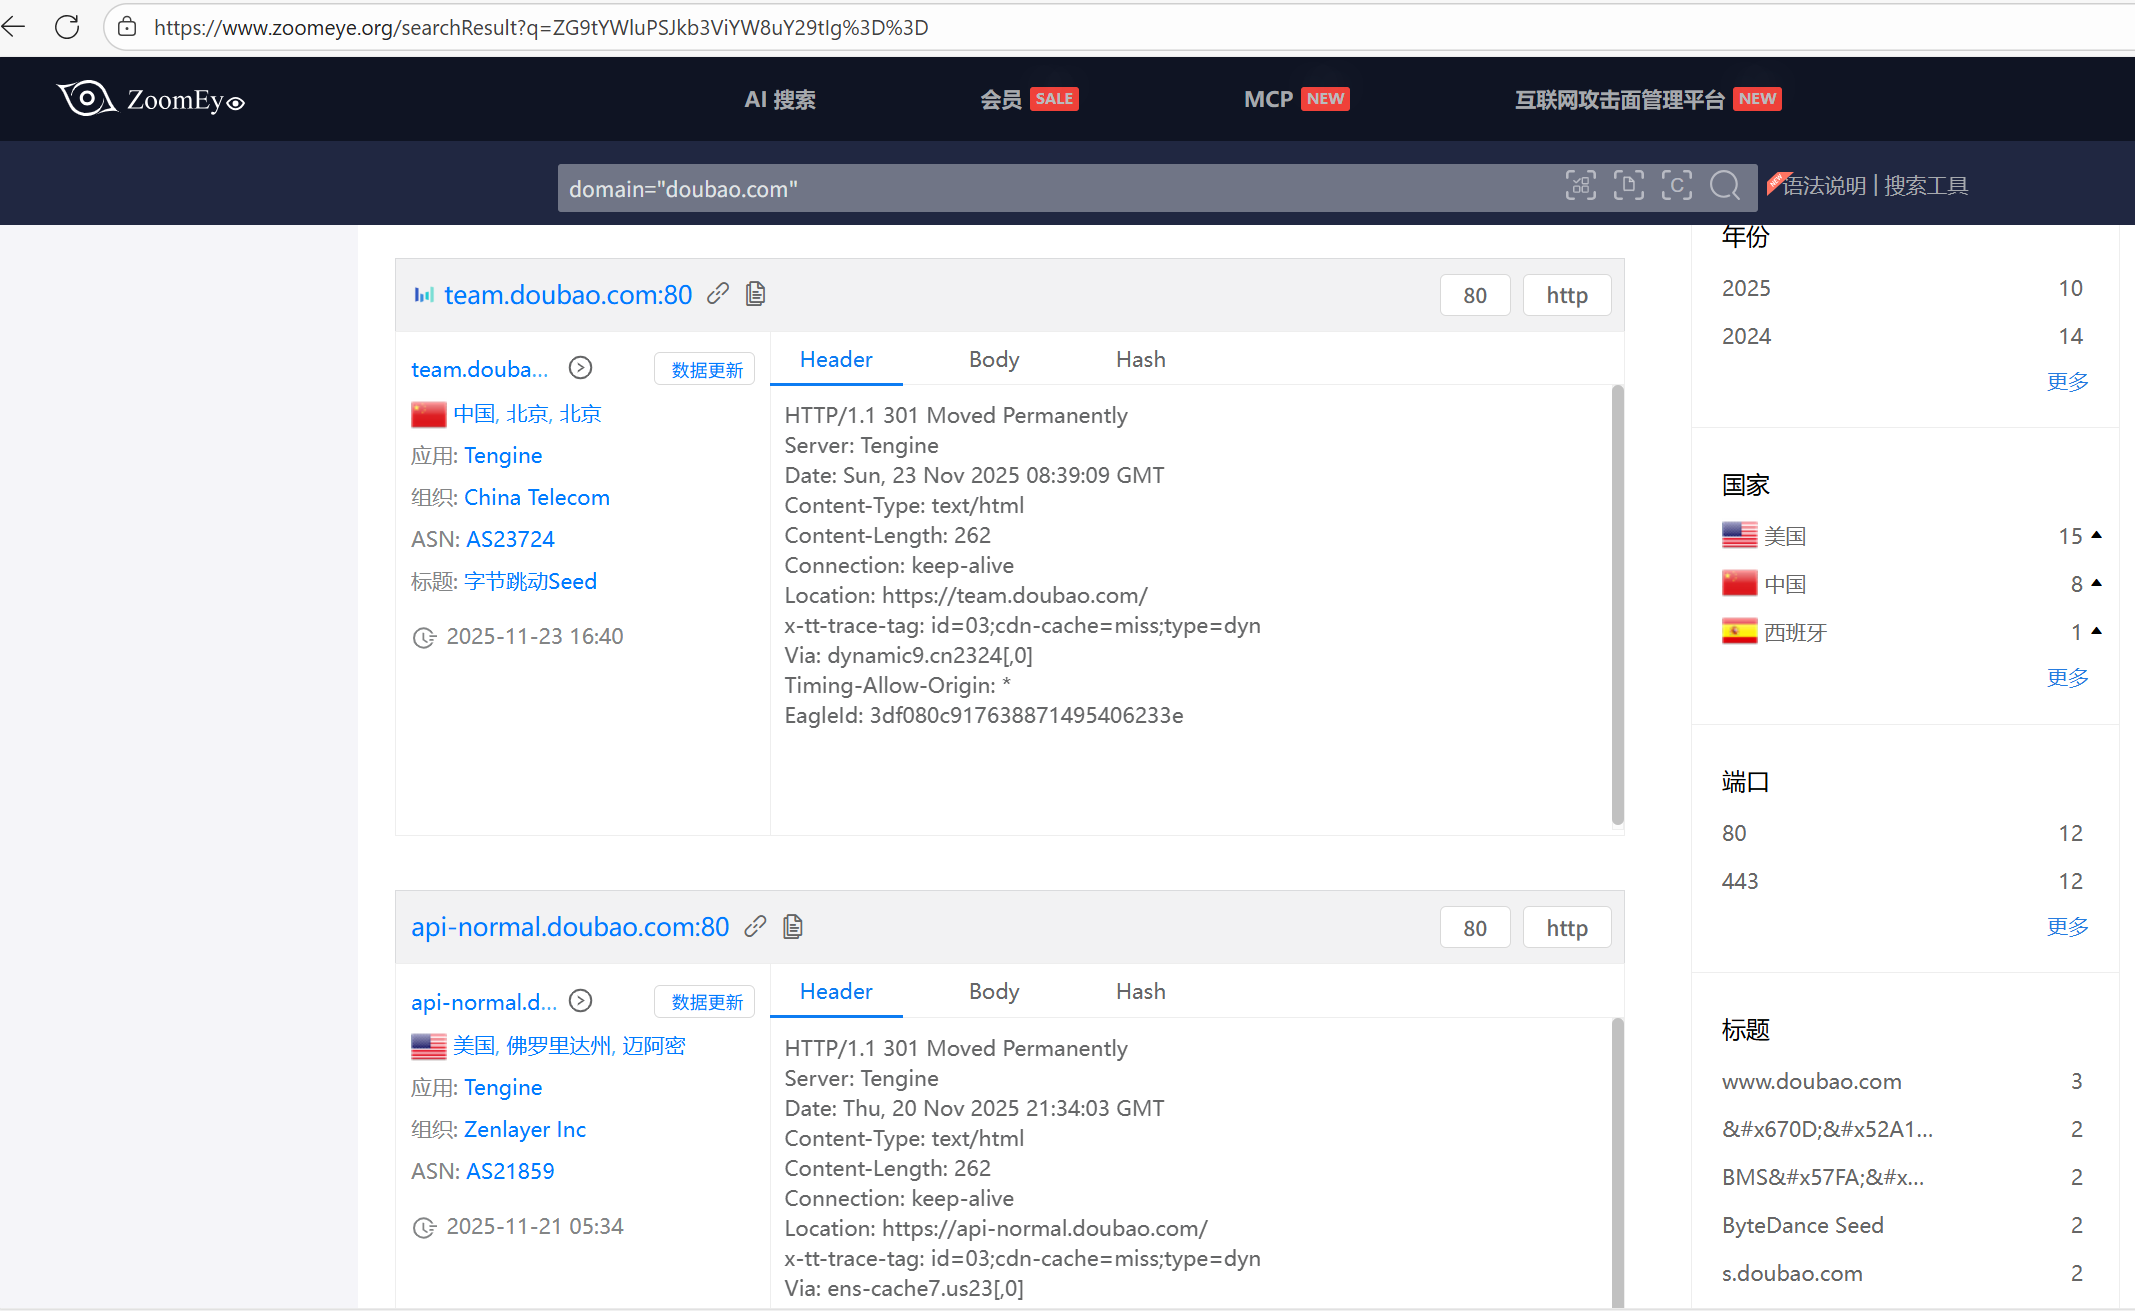The image size is (2135, 1311).
Task: Click the checklist-scan icon in search bar
Action: 1580,186
